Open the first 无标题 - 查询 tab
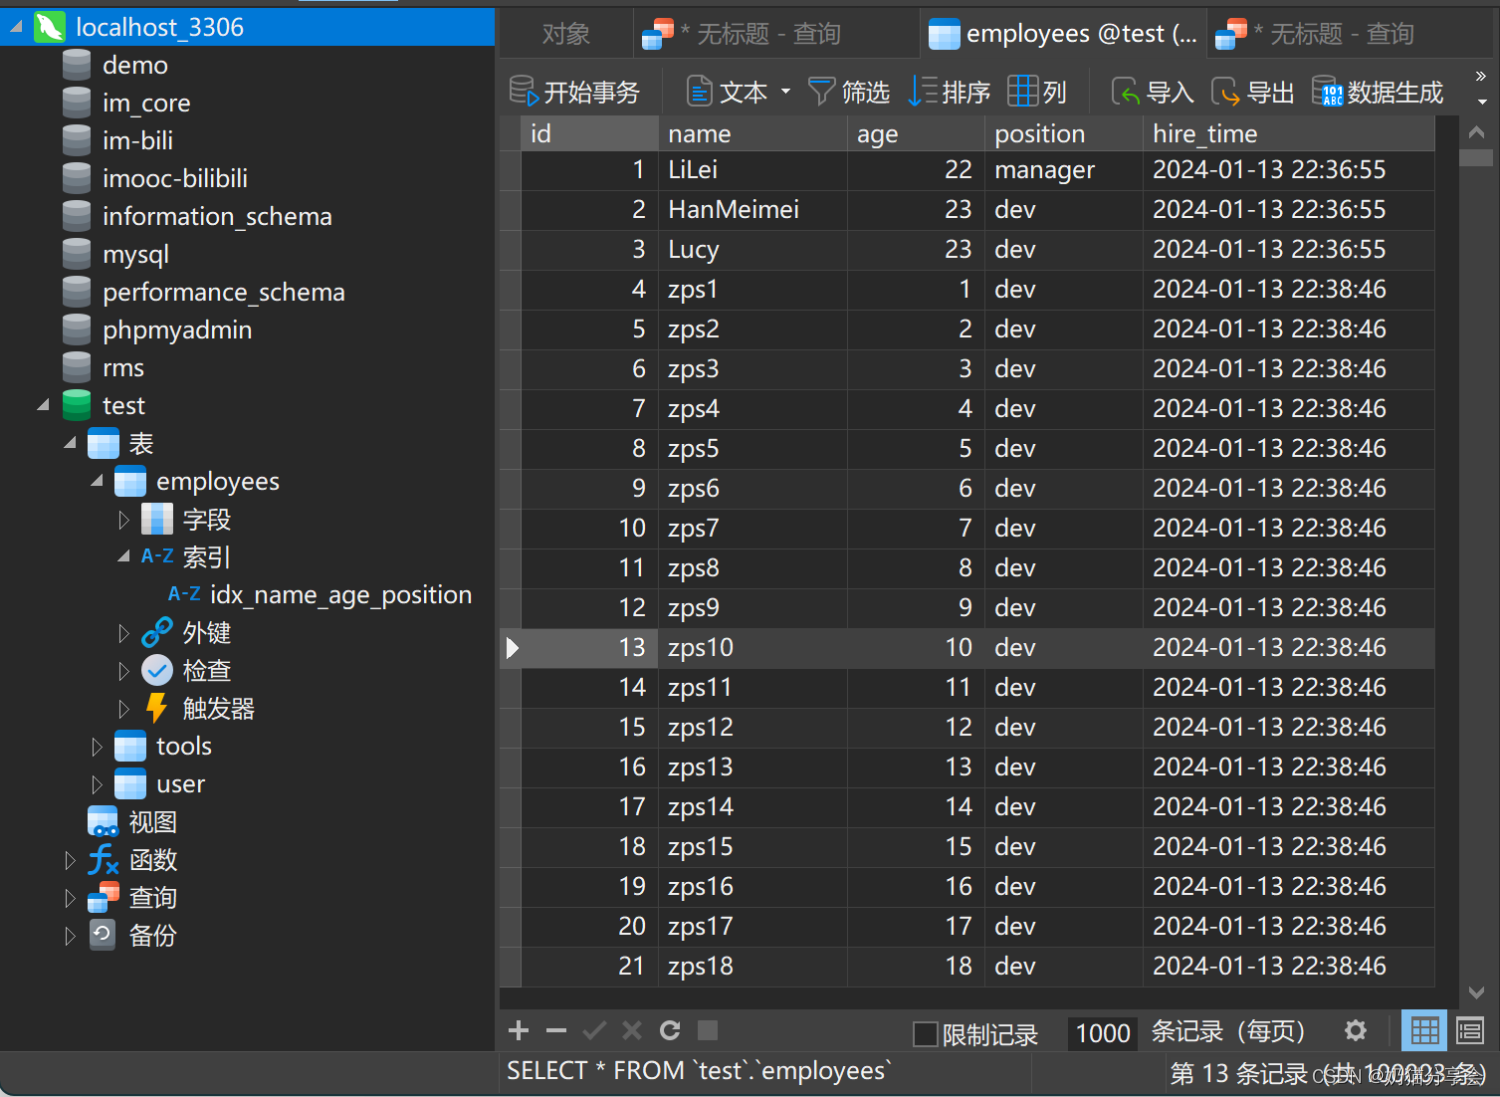This screenshot has width=1500, height=1097. tap(777, 34)
